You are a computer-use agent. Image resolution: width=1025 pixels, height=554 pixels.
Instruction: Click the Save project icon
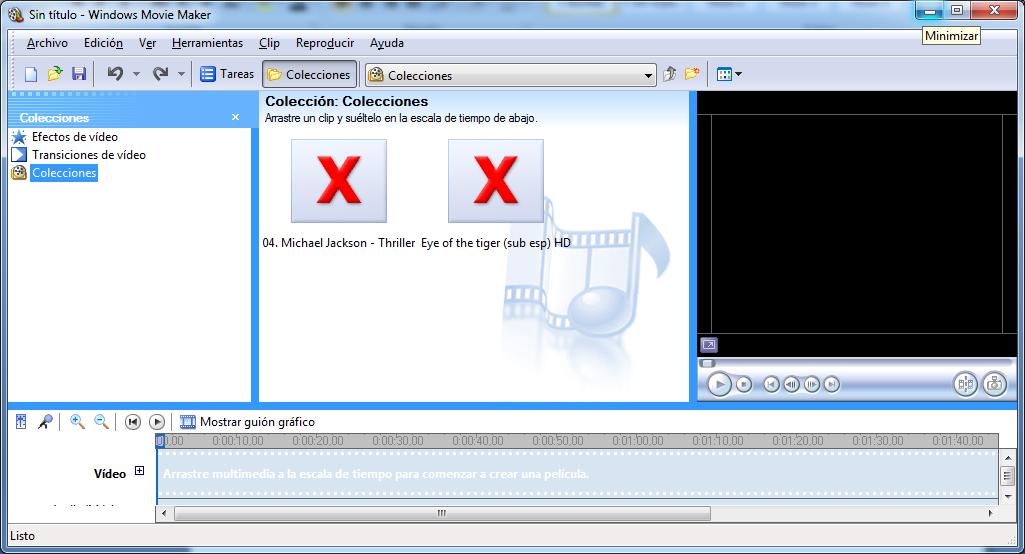[79, 74]
